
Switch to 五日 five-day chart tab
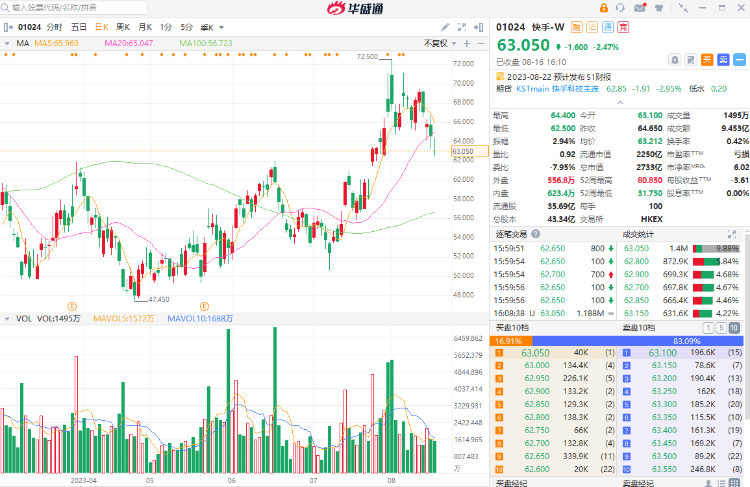coord(79,27)
